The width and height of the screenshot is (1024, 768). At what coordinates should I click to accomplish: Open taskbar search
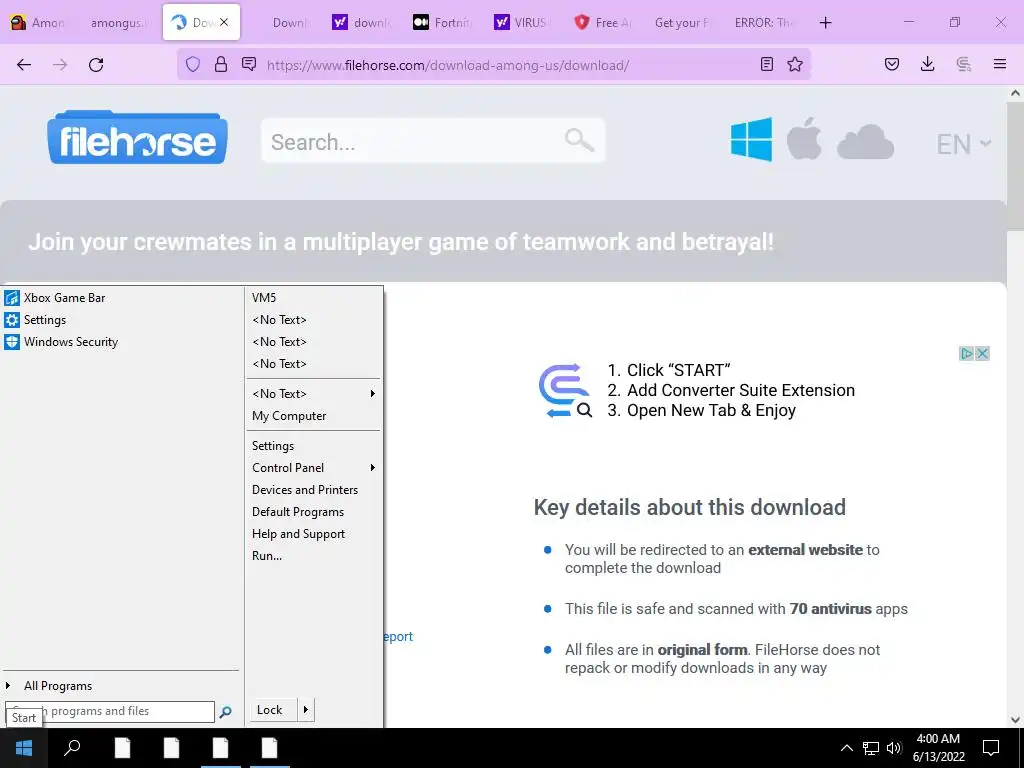click(x=72, y=748)
